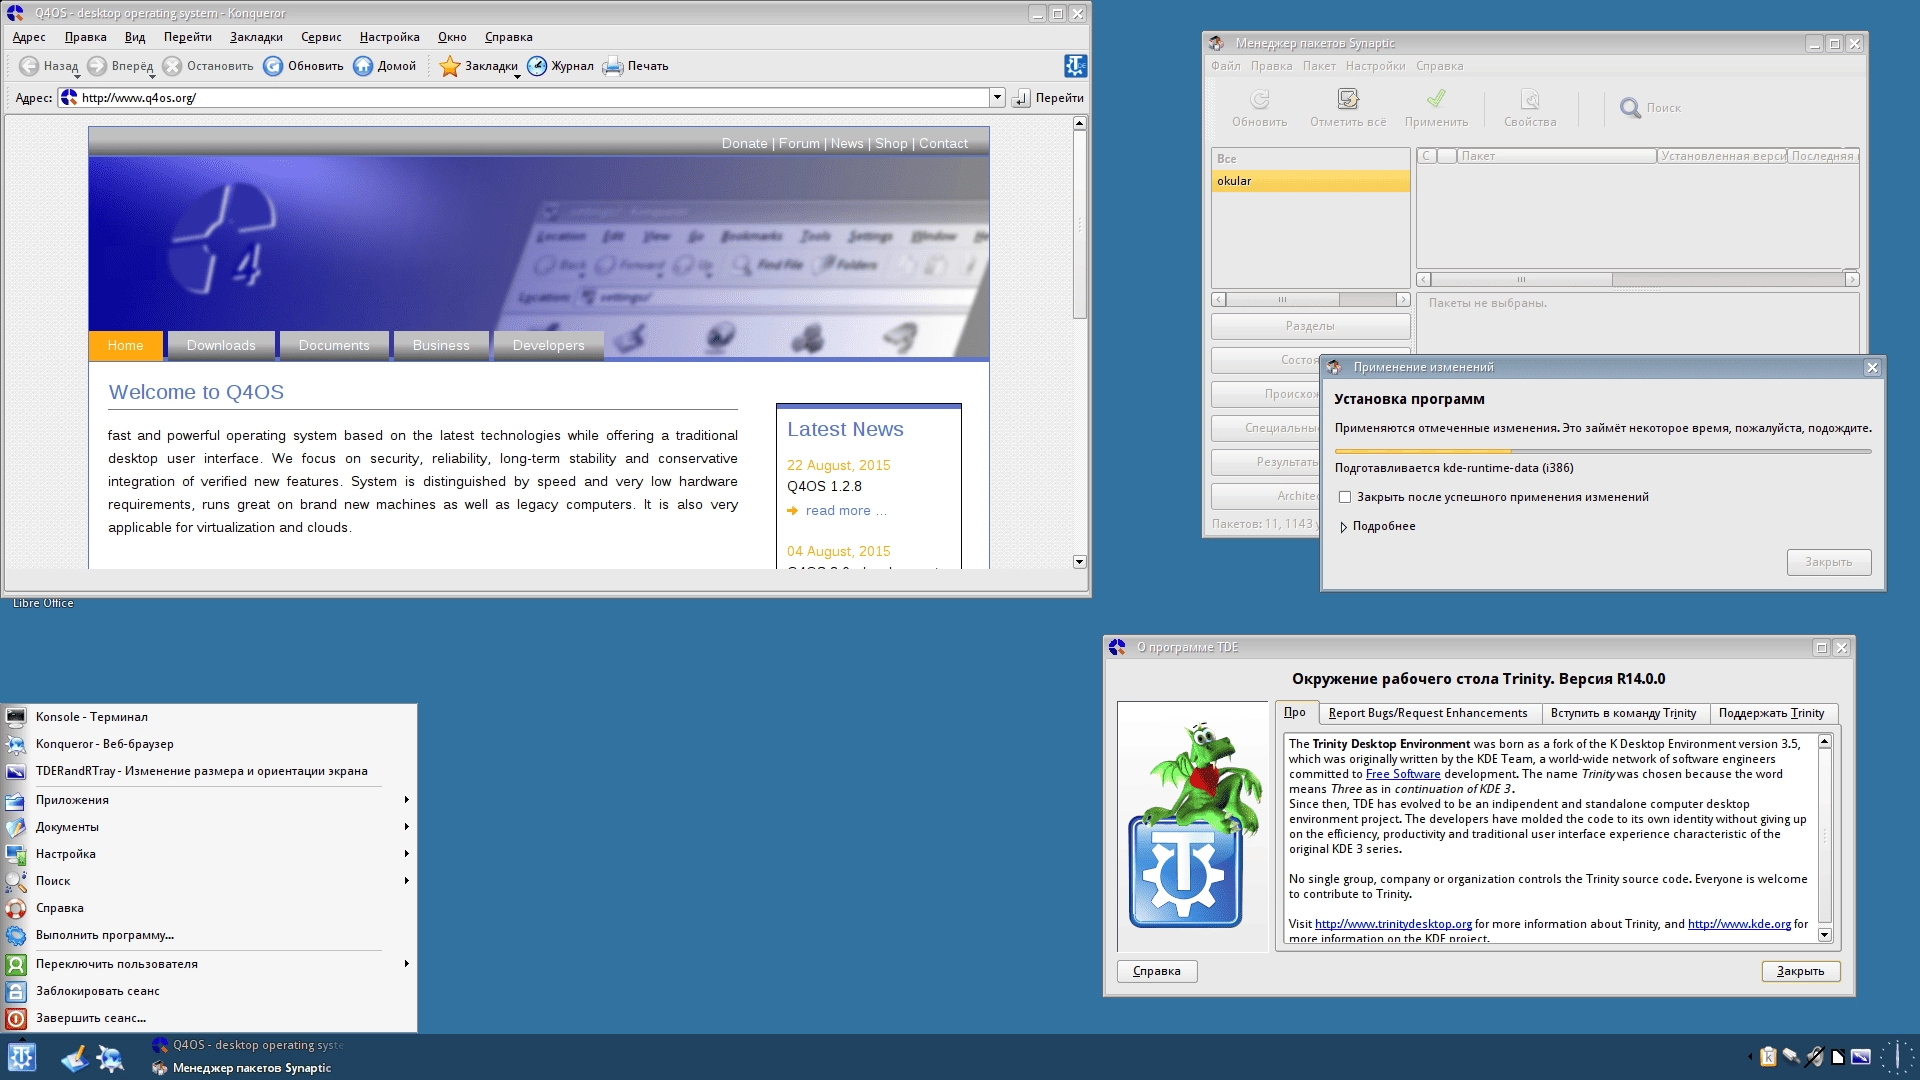Screen dimensions: 1920x1080
Task: Click the Konqueror throbber icon at toolbar end
Action: 1075,66
